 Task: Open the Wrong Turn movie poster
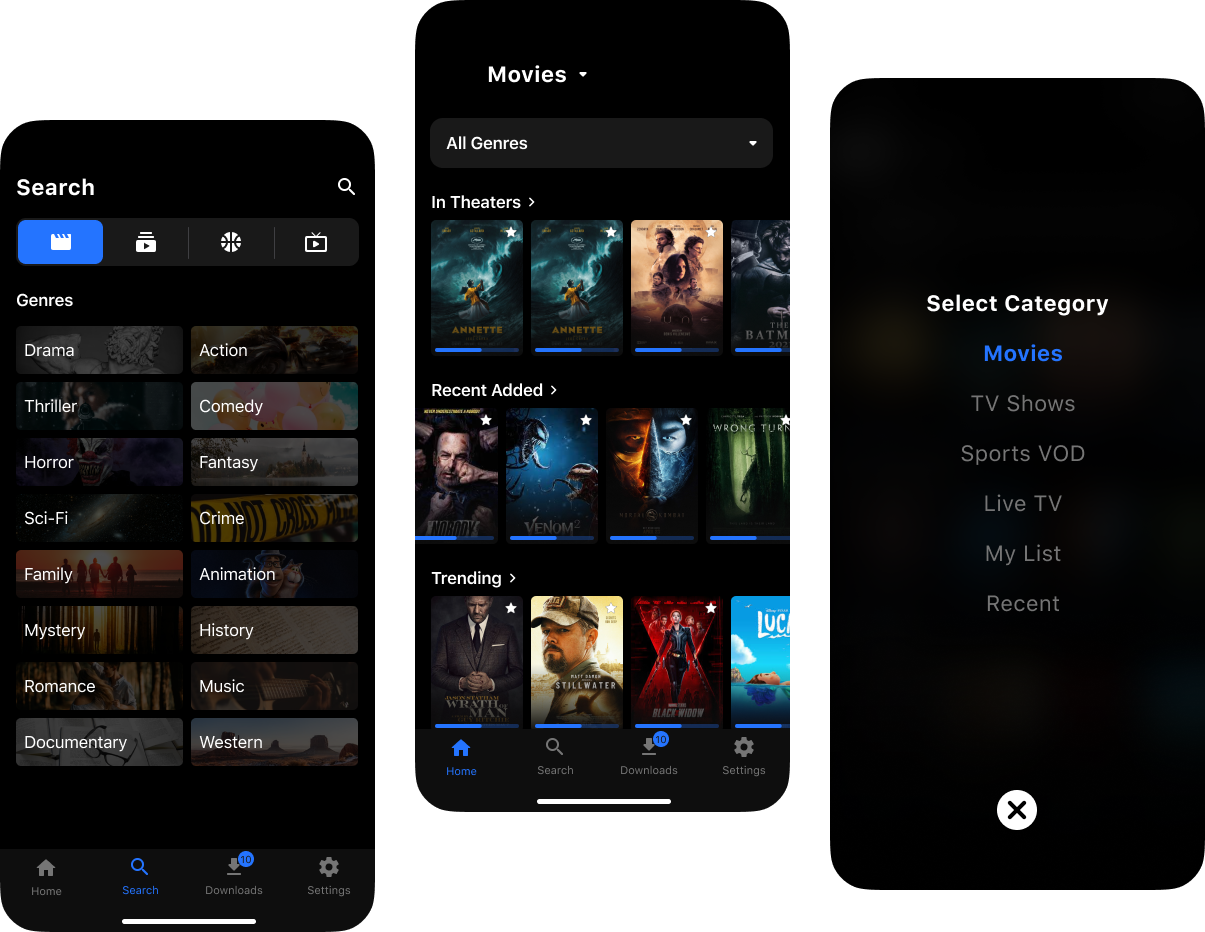(748, 476)
